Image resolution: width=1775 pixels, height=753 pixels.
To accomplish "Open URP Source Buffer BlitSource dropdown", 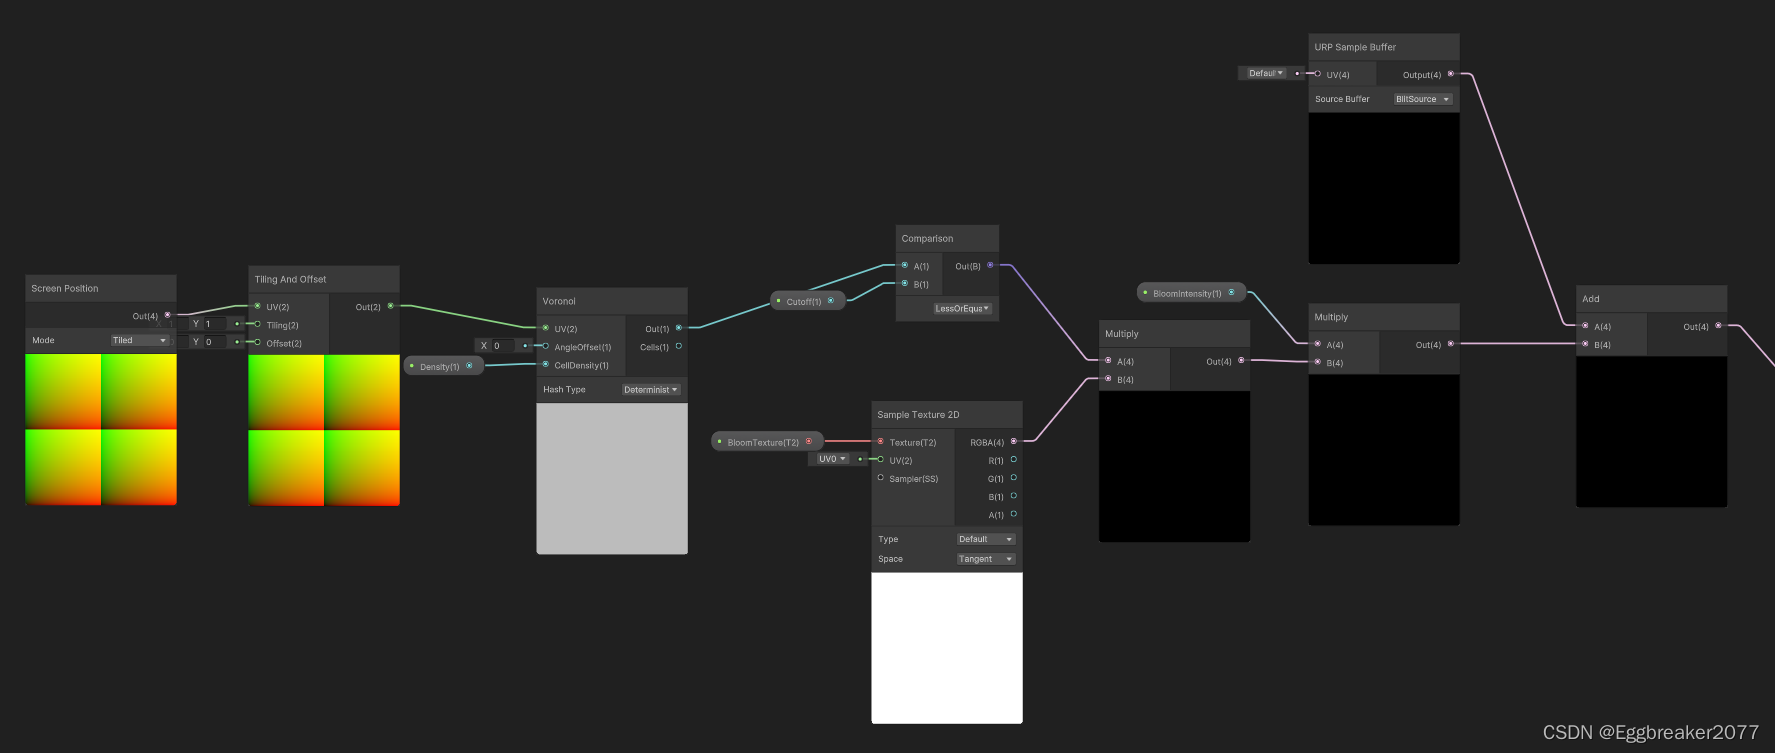I will pos(1423,99).
